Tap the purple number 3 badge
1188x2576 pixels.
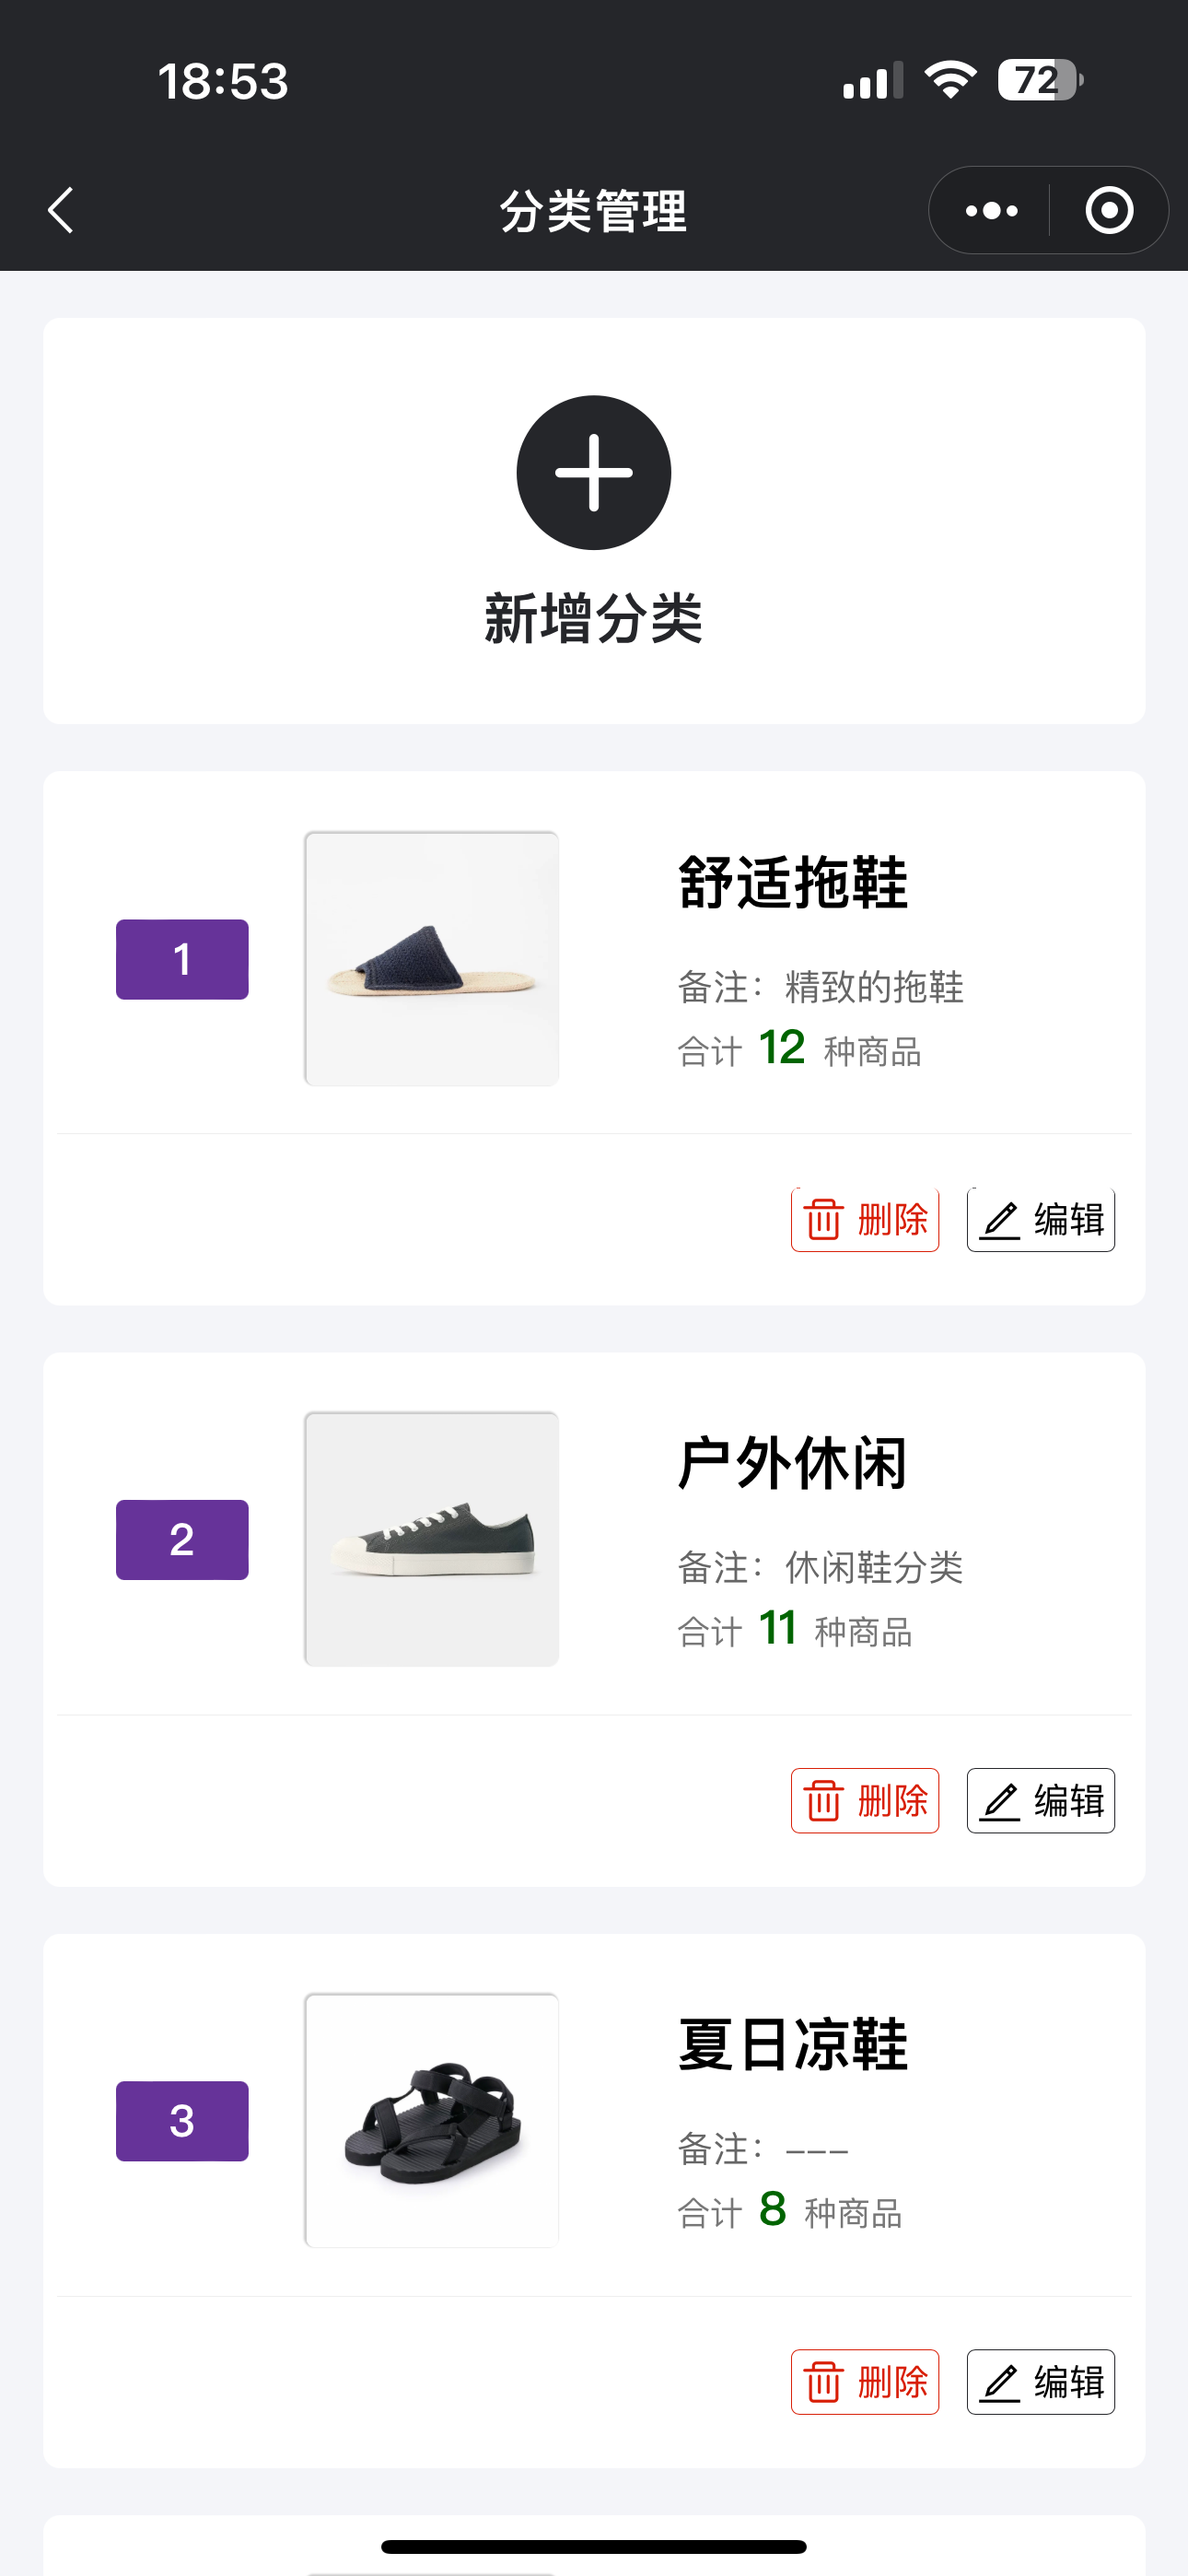[x=182, y=2121]
